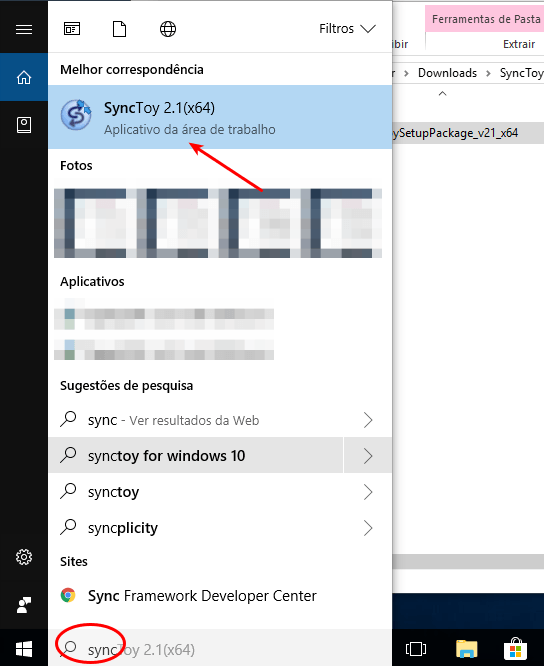Expand the Filtros dropdown
Image resolution: width=544 pixels, height=666 pixels.
347,29
